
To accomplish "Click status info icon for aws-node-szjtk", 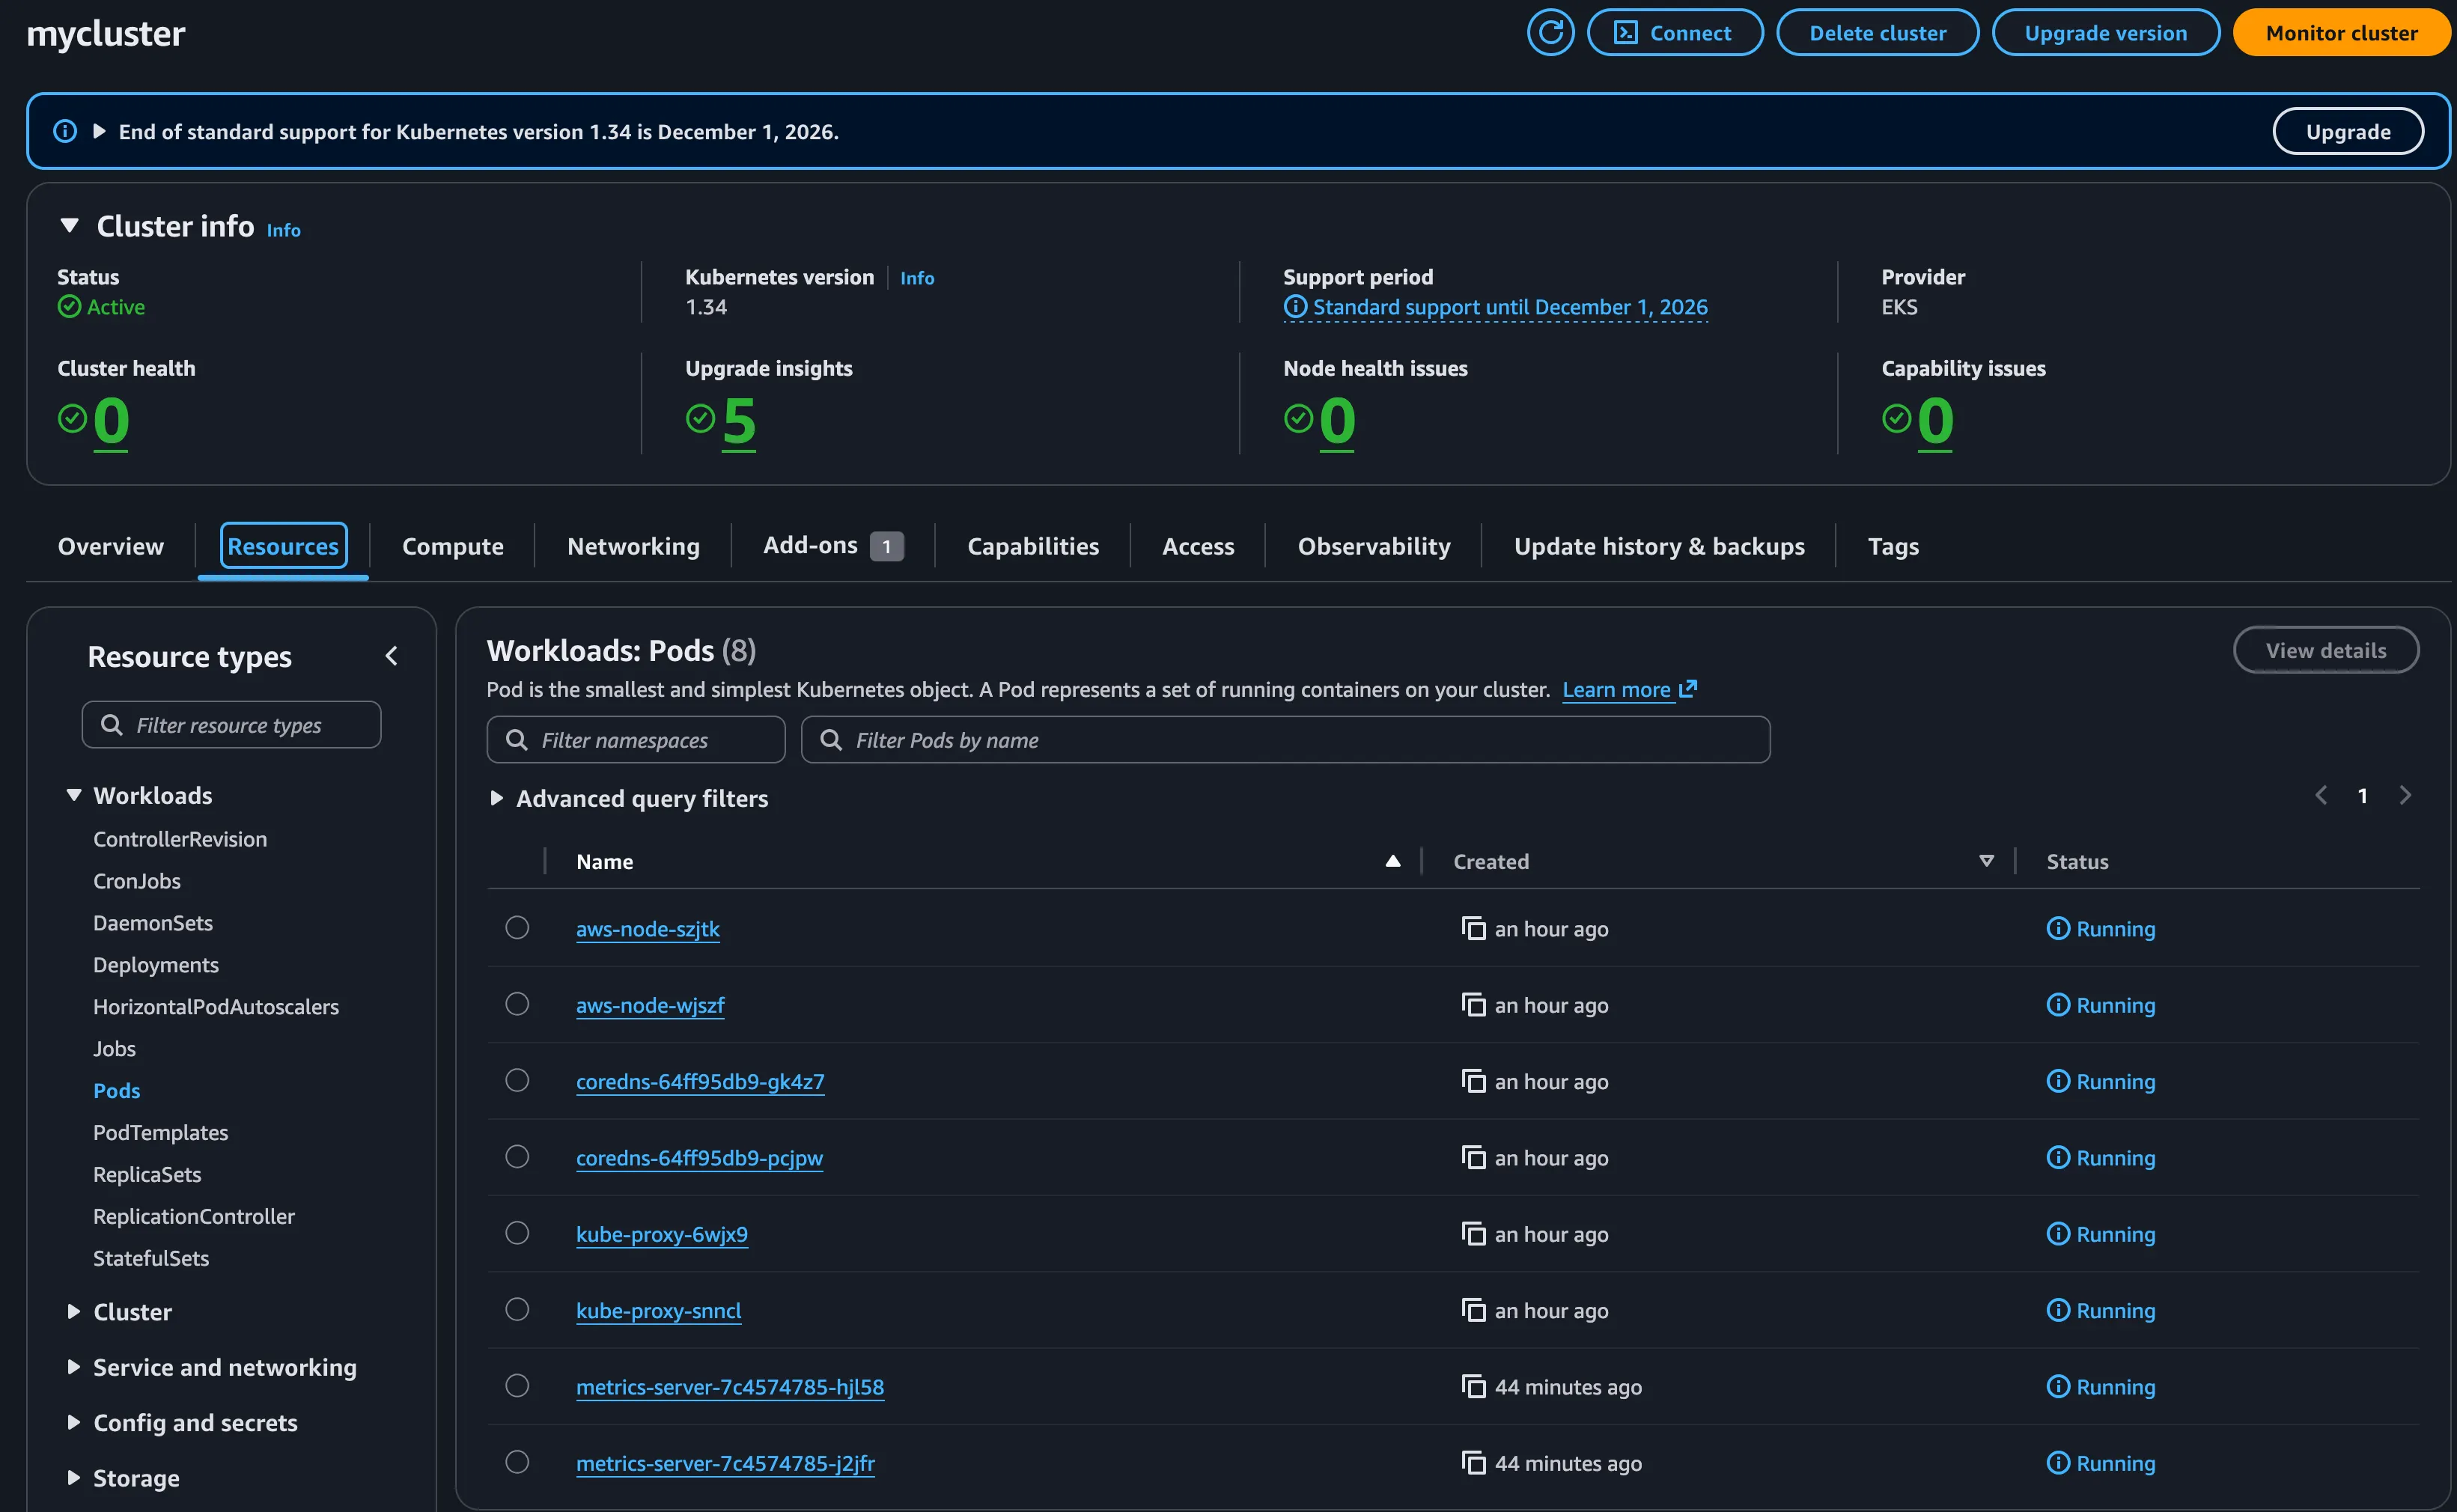I will click(2058, 928).
